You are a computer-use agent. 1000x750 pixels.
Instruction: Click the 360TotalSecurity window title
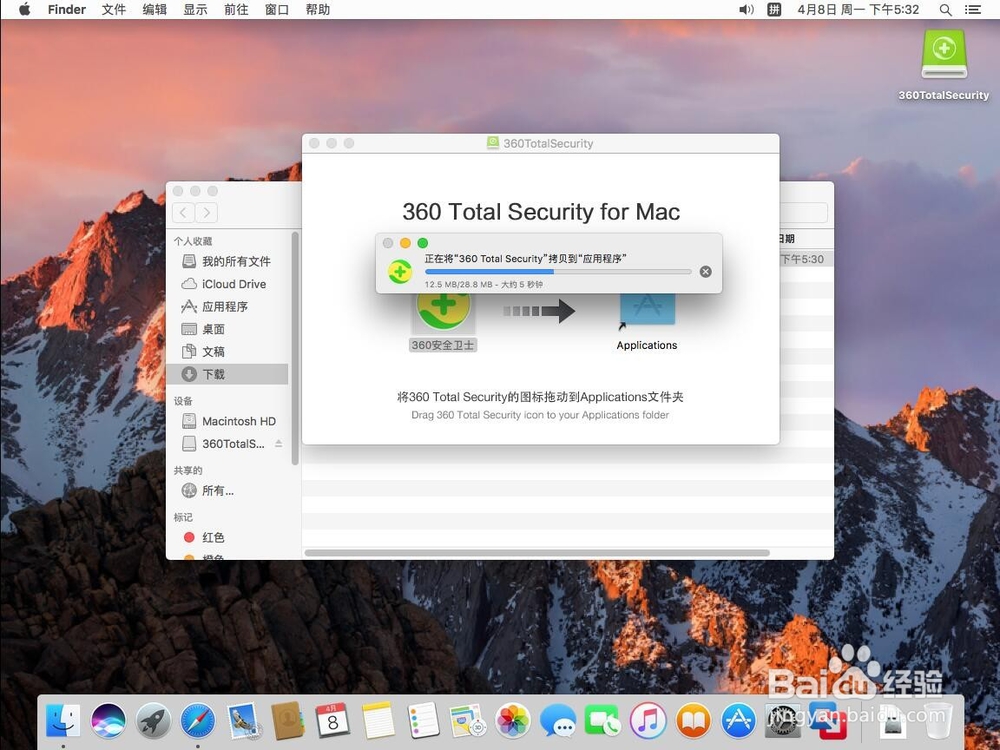click(x=548, y=143)
